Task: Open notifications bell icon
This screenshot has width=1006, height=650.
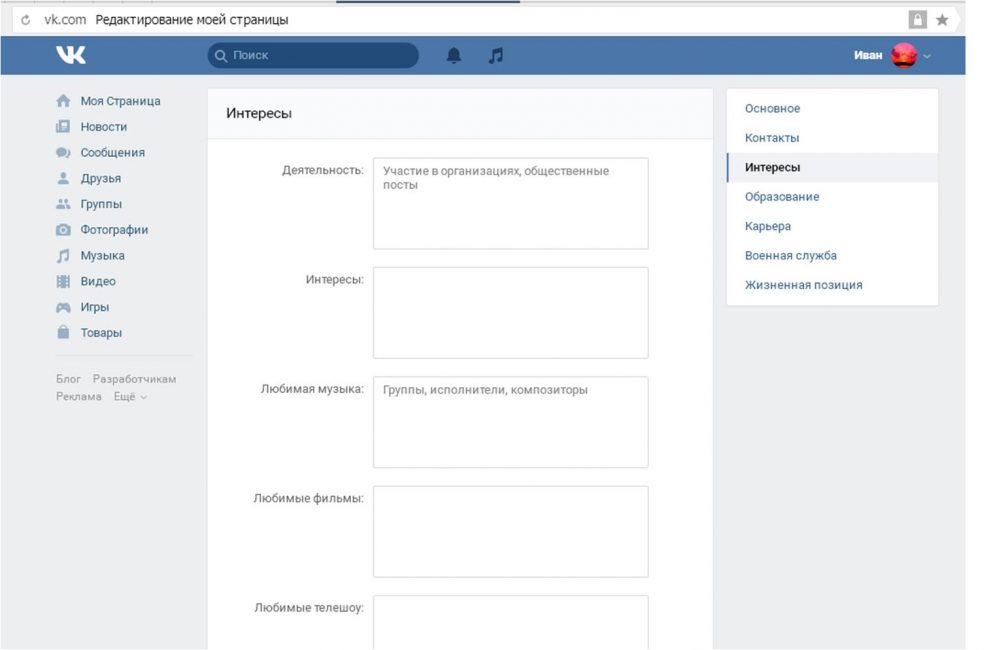Action: click(454, 56)
